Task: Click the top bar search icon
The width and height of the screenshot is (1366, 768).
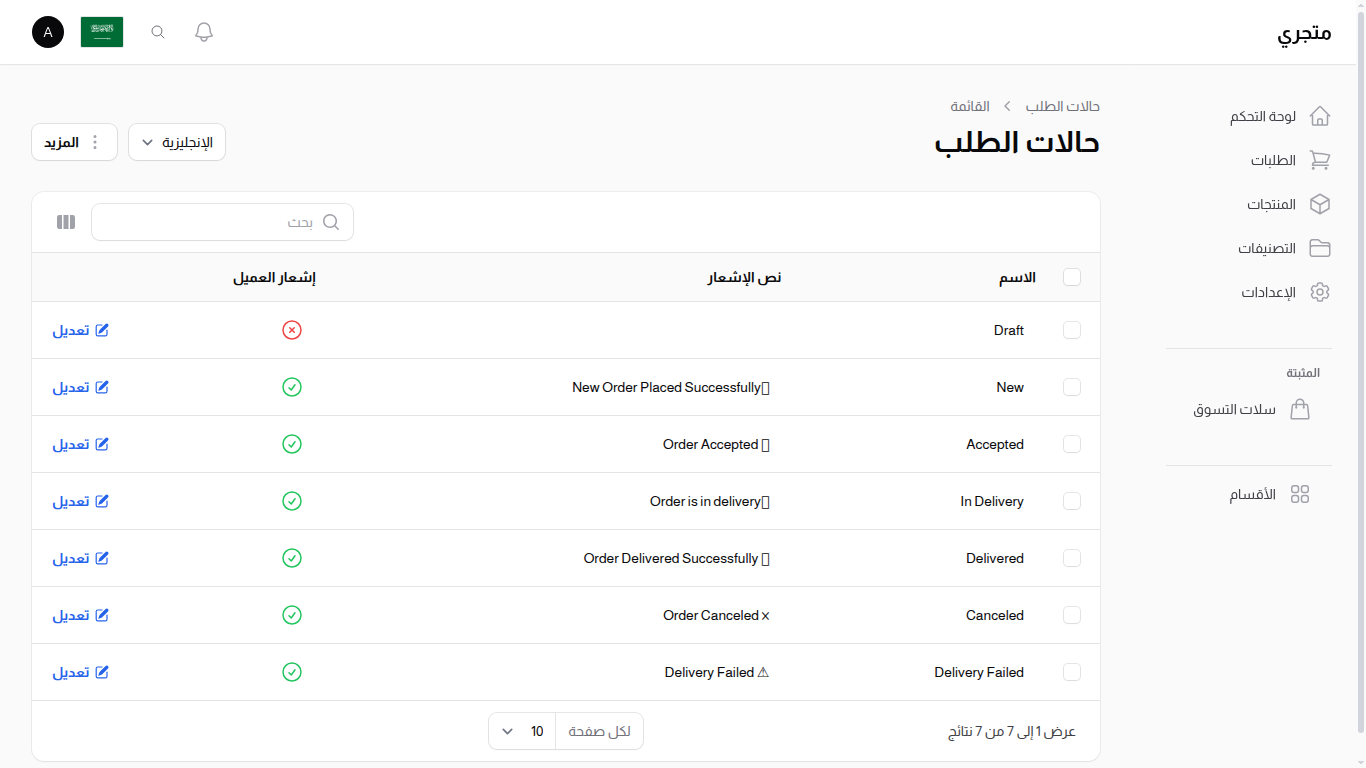Action: (157, 31)
